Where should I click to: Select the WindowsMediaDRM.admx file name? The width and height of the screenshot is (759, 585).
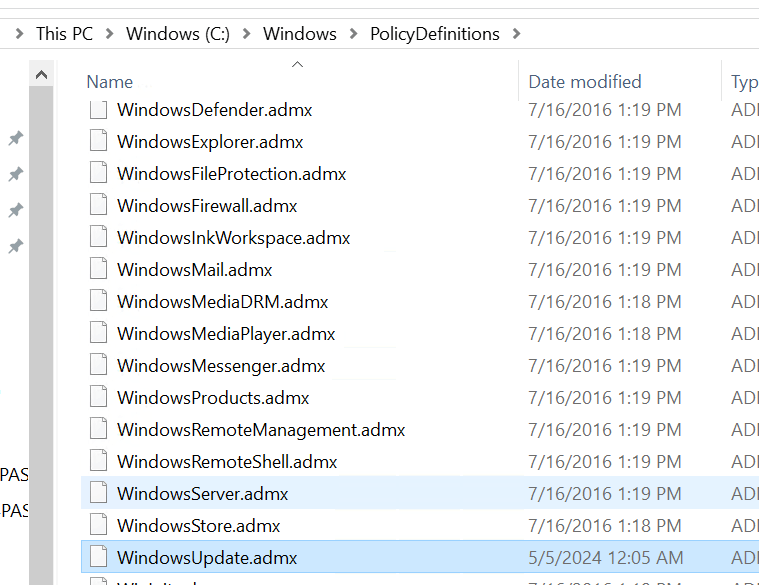[223, 301]
